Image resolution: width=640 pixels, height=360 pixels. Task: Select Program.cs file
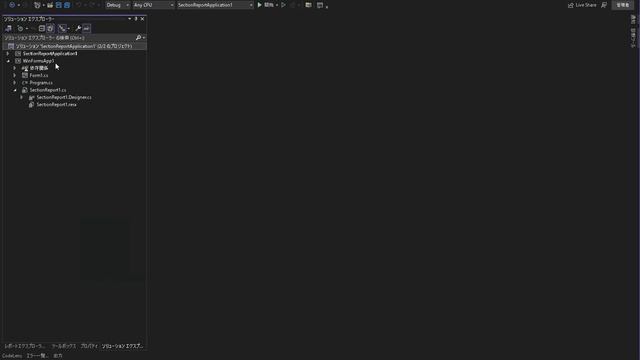[41, 83]
